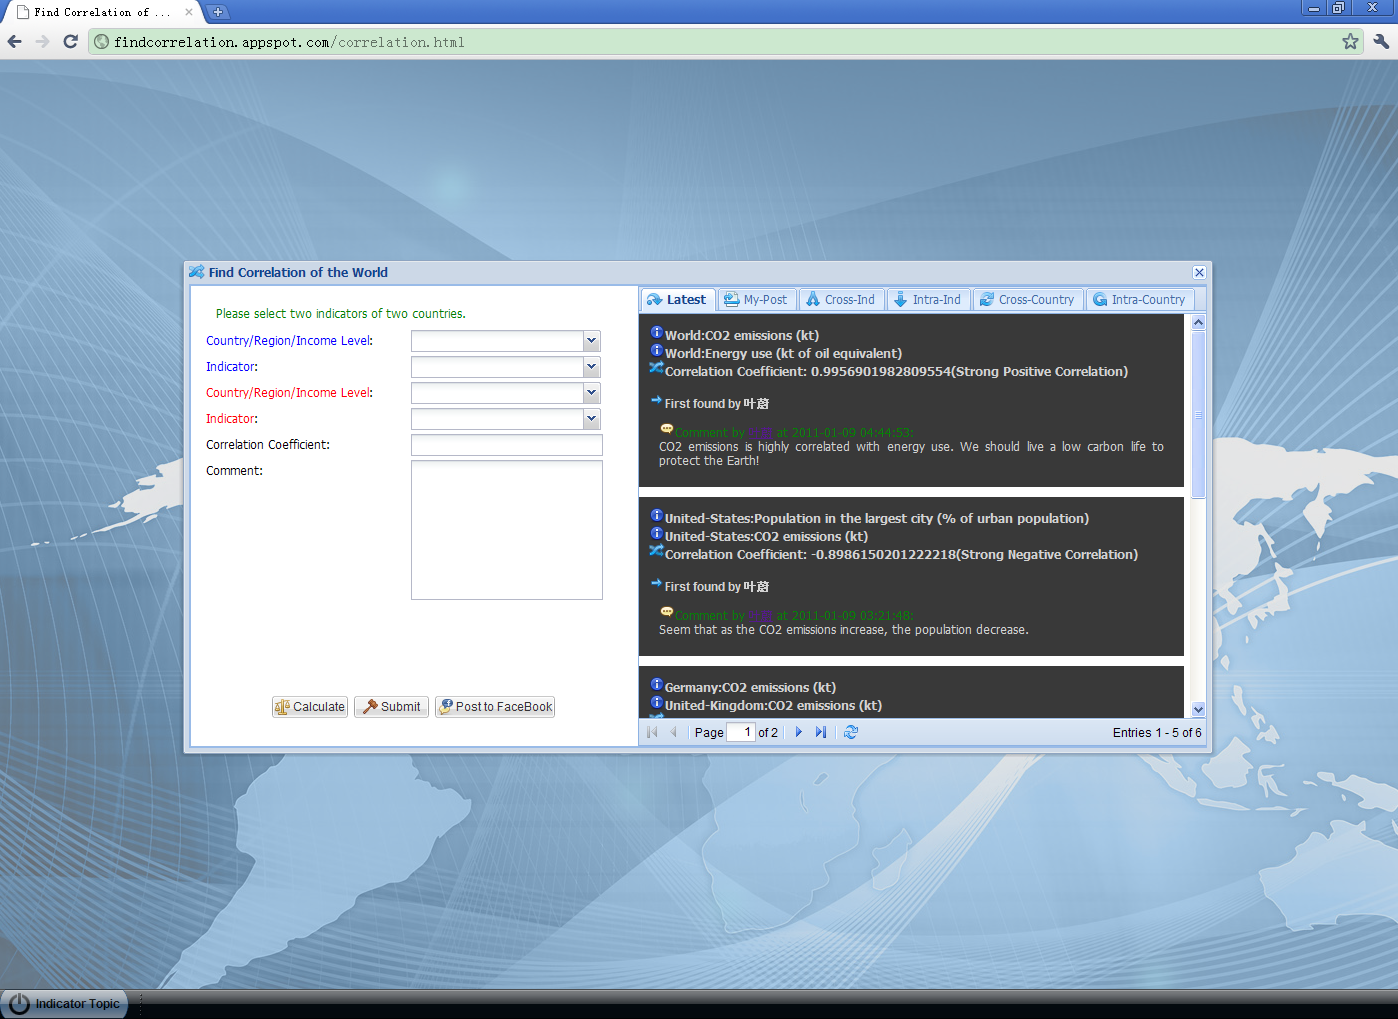Go back in the browser

(x=15, y=41)
